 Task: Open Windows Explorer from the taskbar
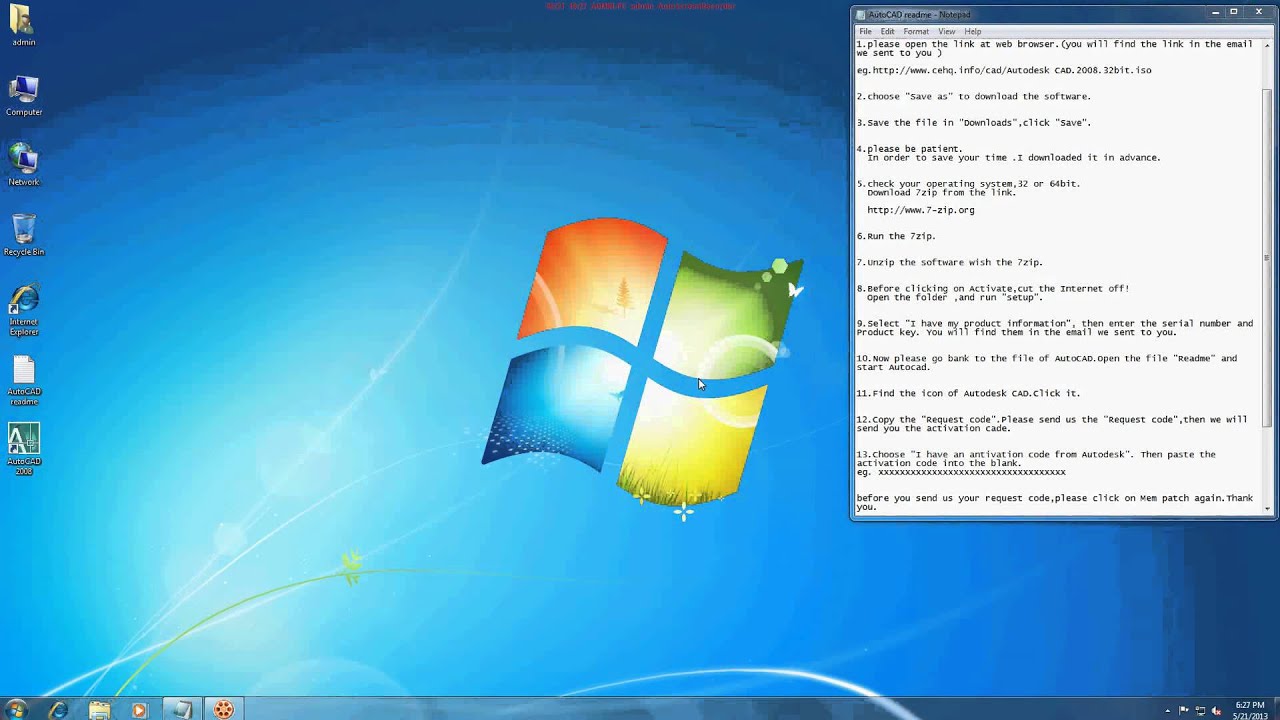[99, 710]
